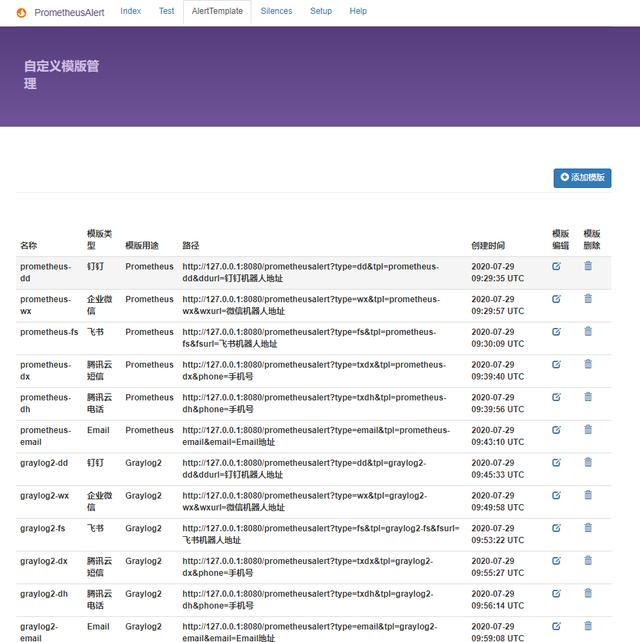Click the prometheus-wx path URL text

[311, 305]
